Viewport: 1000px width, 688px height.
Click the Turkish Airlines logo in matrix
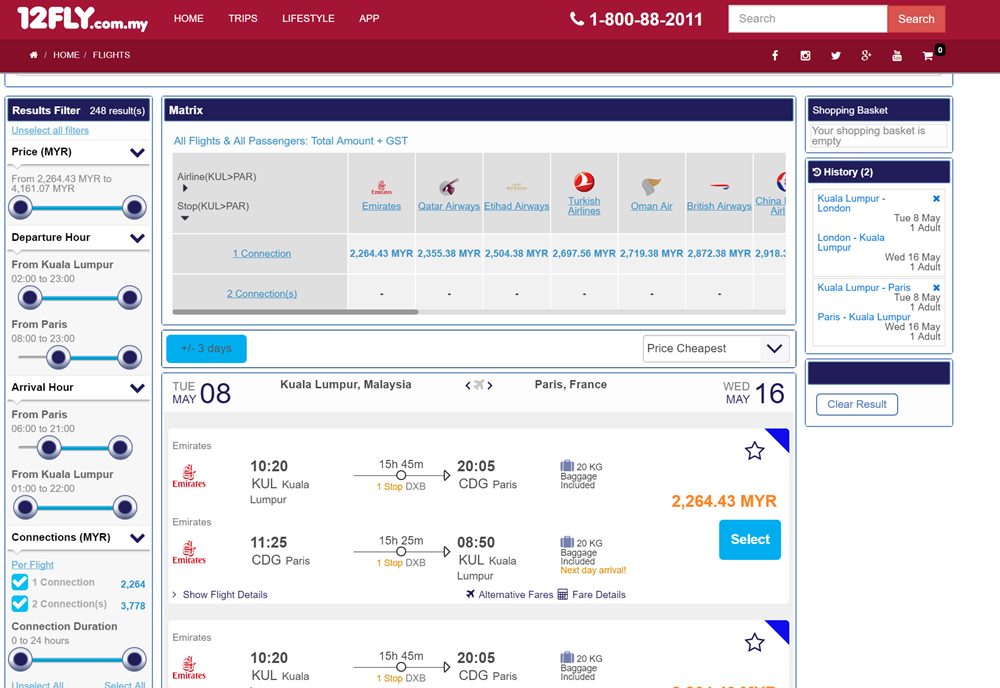point(584,182)
